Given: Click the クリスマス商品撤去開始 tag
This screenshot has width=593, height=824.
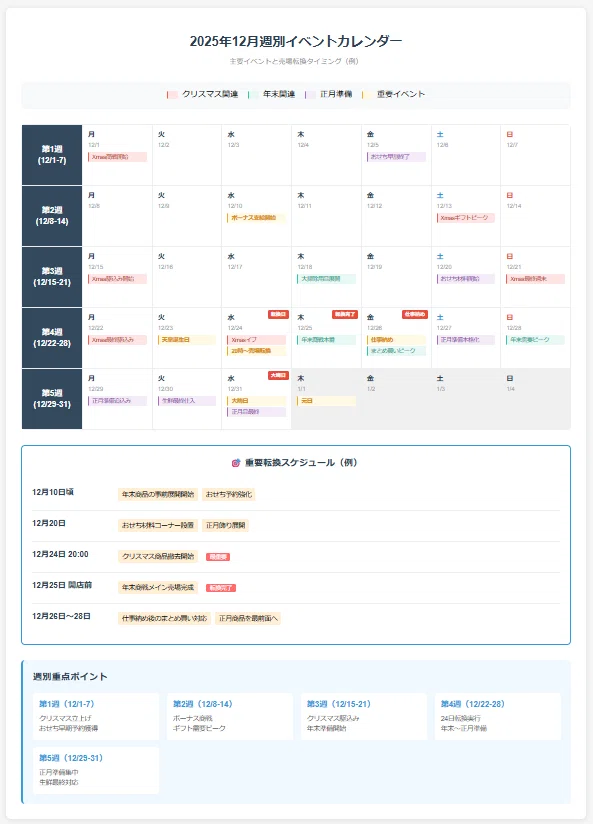Looking at the screenshot, I should [x=158, y=557].
